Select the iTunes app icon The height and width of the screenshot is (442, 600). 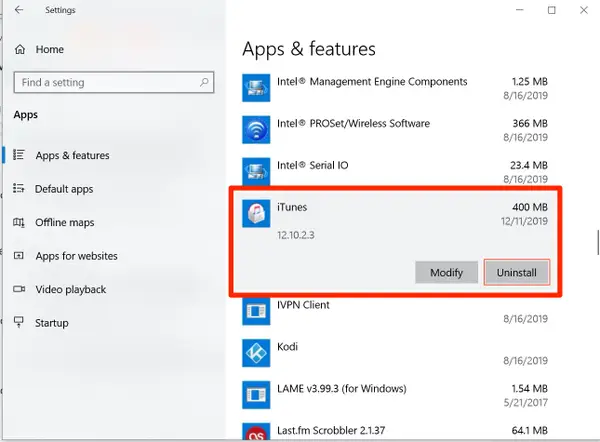(256, 214)
